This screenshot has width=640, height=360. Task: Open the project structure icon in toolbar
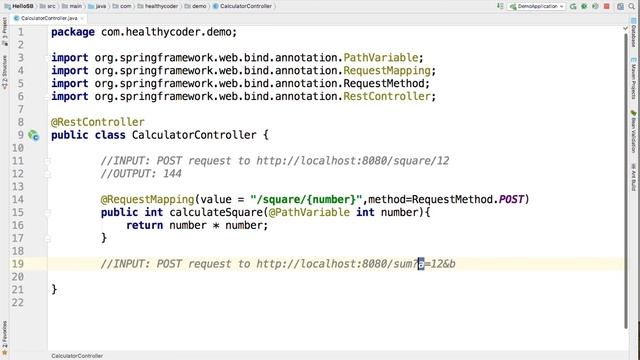tap(620, 6)
